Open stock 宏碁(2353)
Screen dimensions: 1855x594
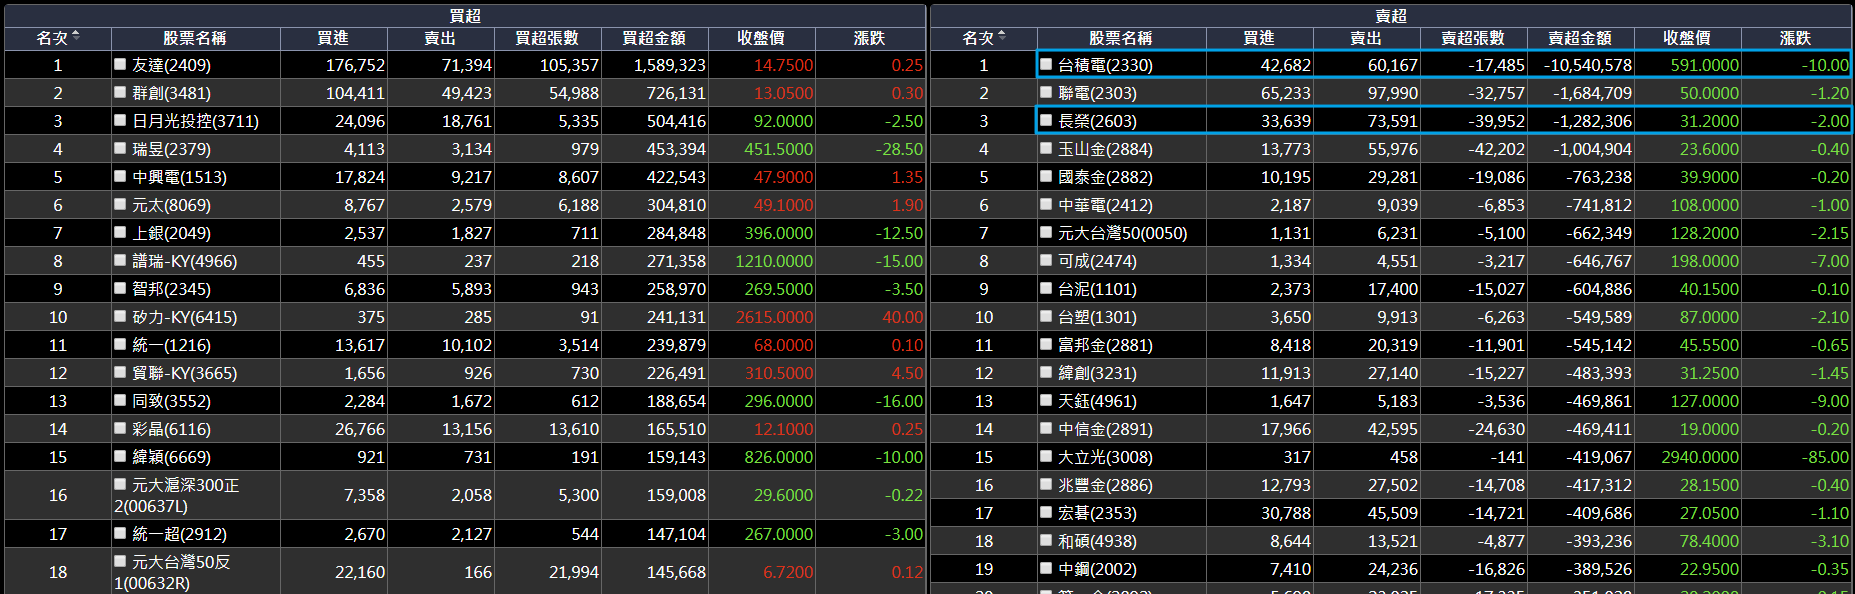tap(1097, 513)
